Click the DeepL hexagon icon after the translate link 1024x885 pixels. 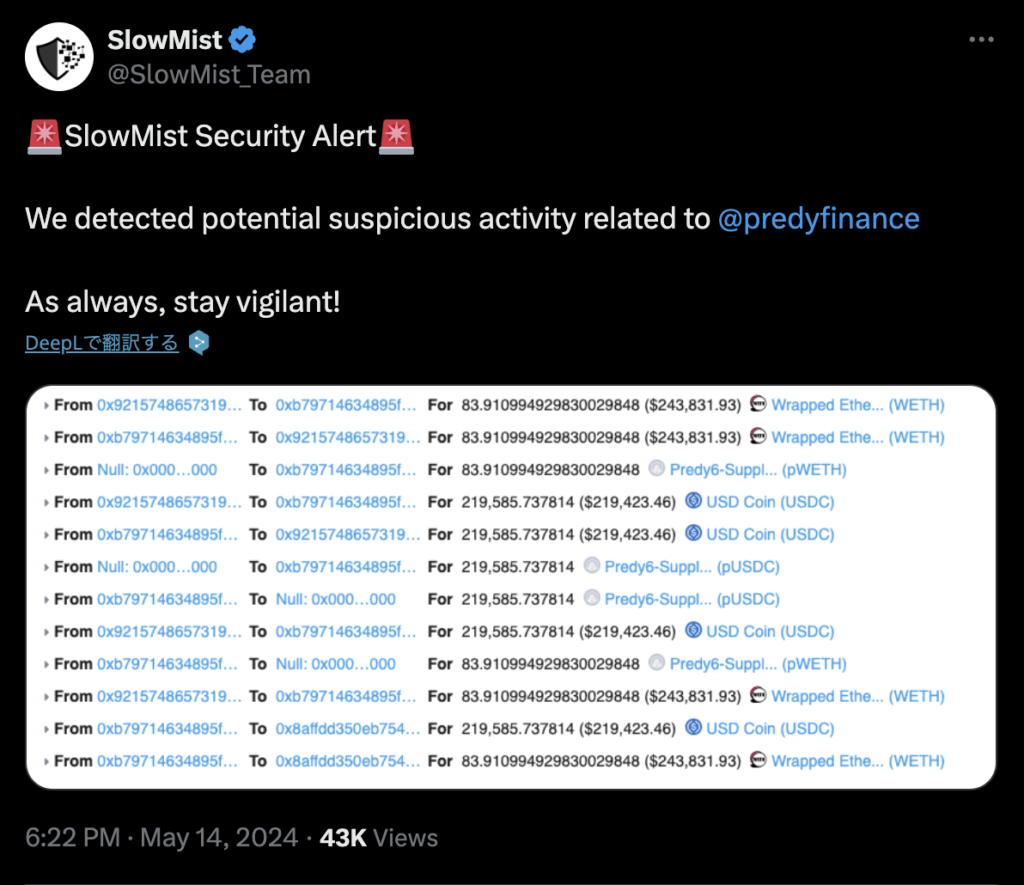click(x=198, y=342)
